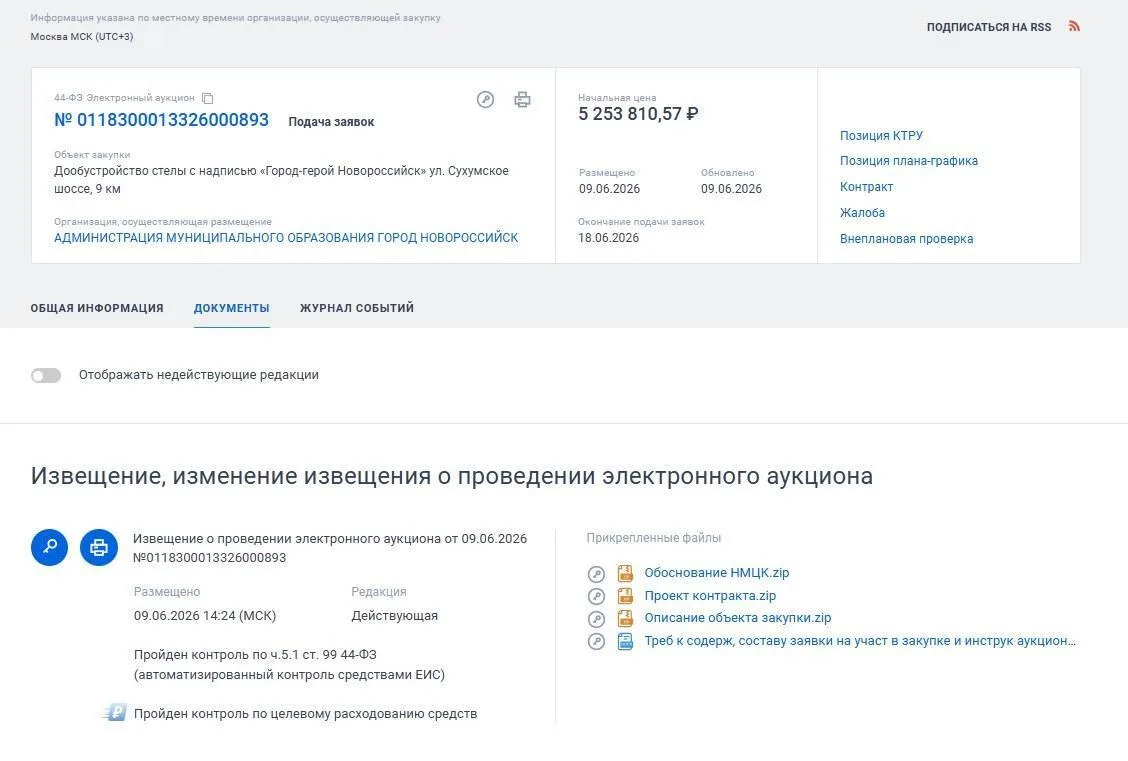The height and width of the screenshot is (761, 1128).
Task: Click the RSS feed icon
Action: [x=1074, y=27]
